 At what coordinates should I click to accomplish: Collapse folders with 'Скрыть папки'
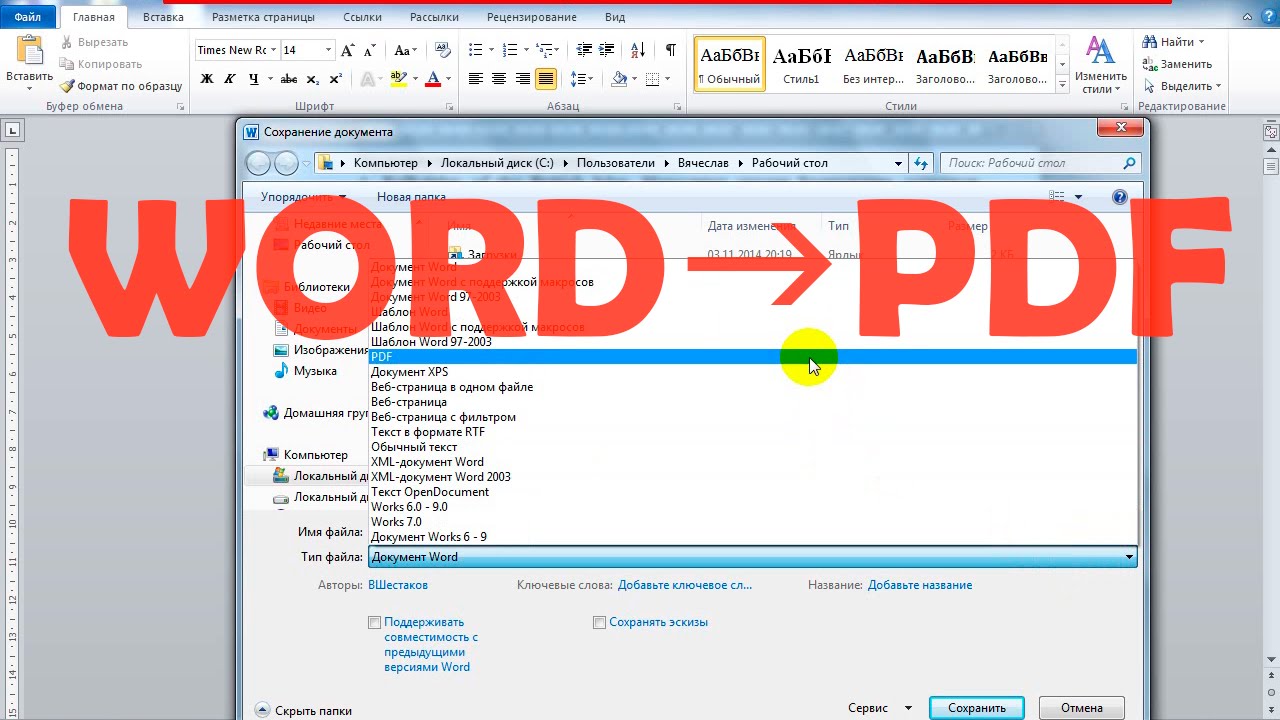pos(303,710)
